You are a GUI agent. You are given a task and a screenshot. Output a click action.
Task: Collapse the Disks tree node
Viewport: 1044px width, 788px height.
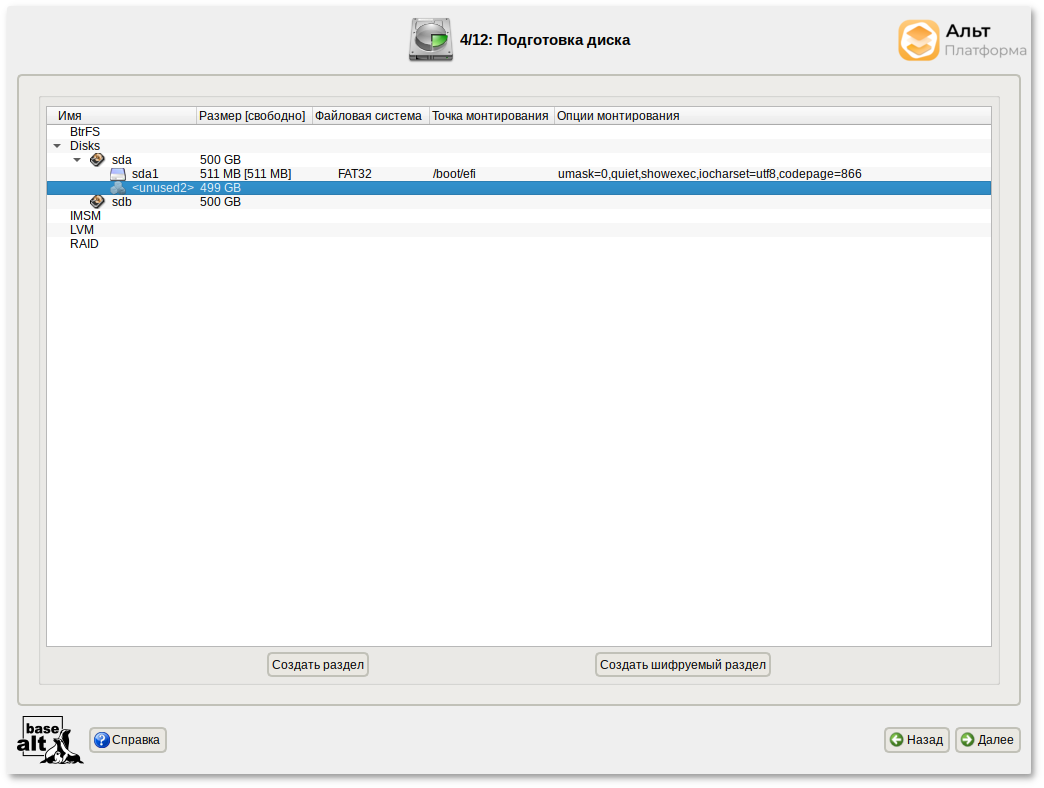(x=57, y=146)
